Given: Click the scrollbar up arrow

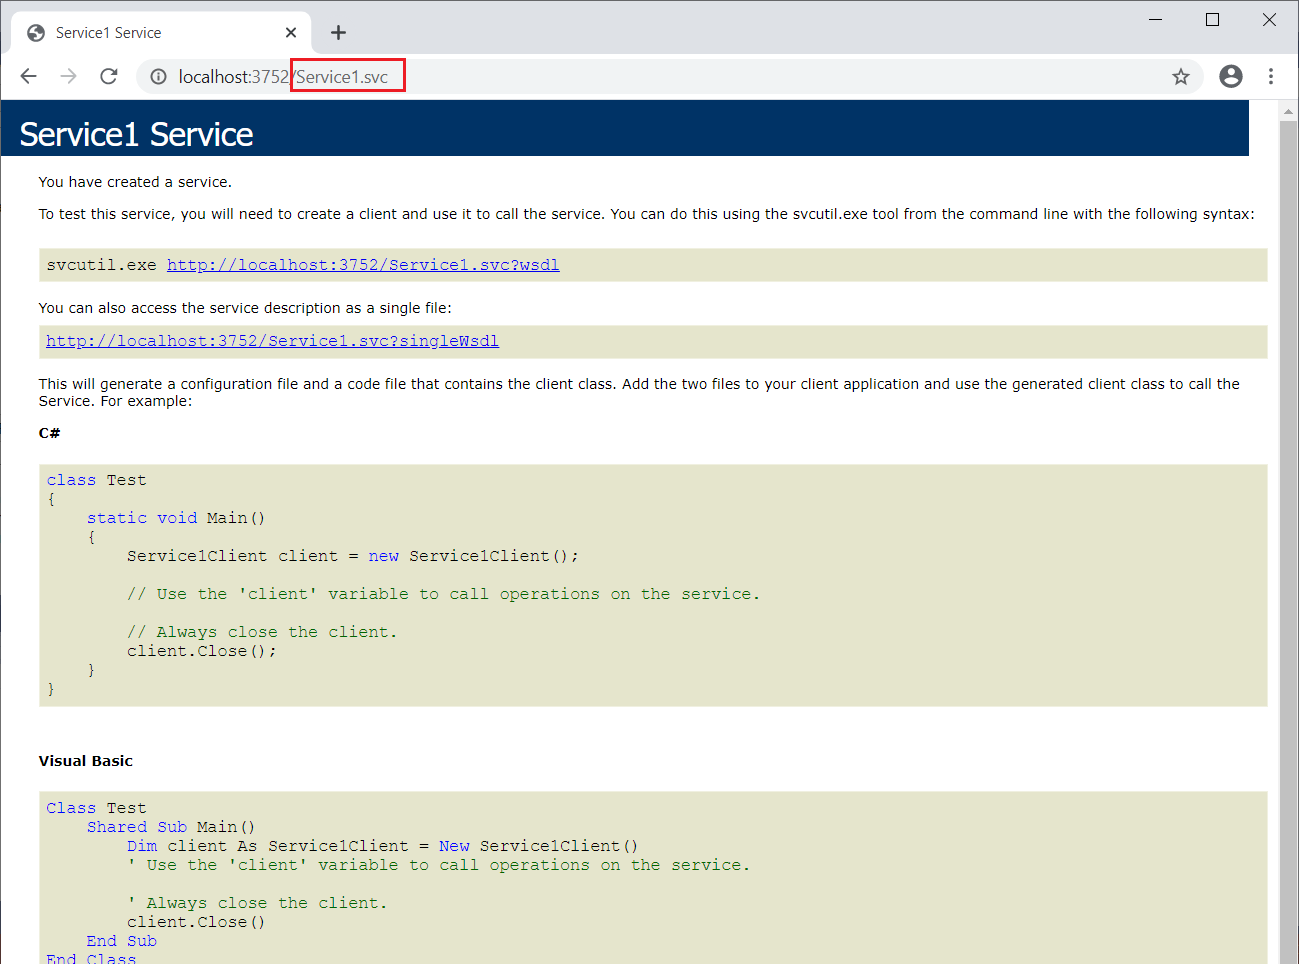Looking at the screenshot, I should coord(1289,110).
